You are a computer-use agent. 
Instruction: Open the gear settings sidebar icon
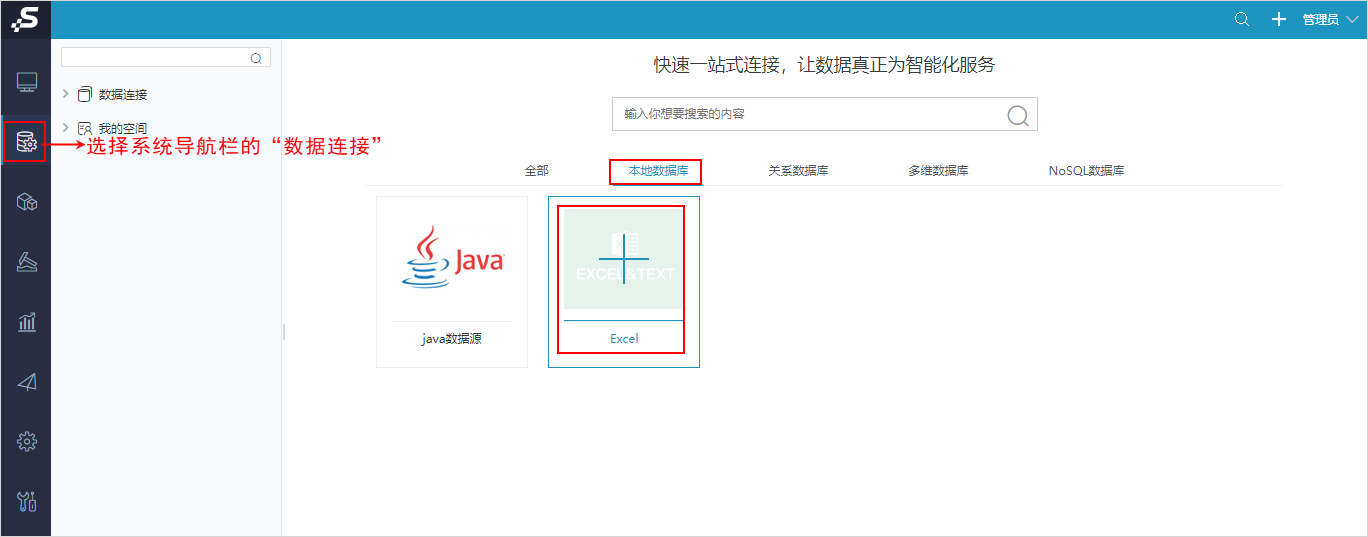(27, 441)
